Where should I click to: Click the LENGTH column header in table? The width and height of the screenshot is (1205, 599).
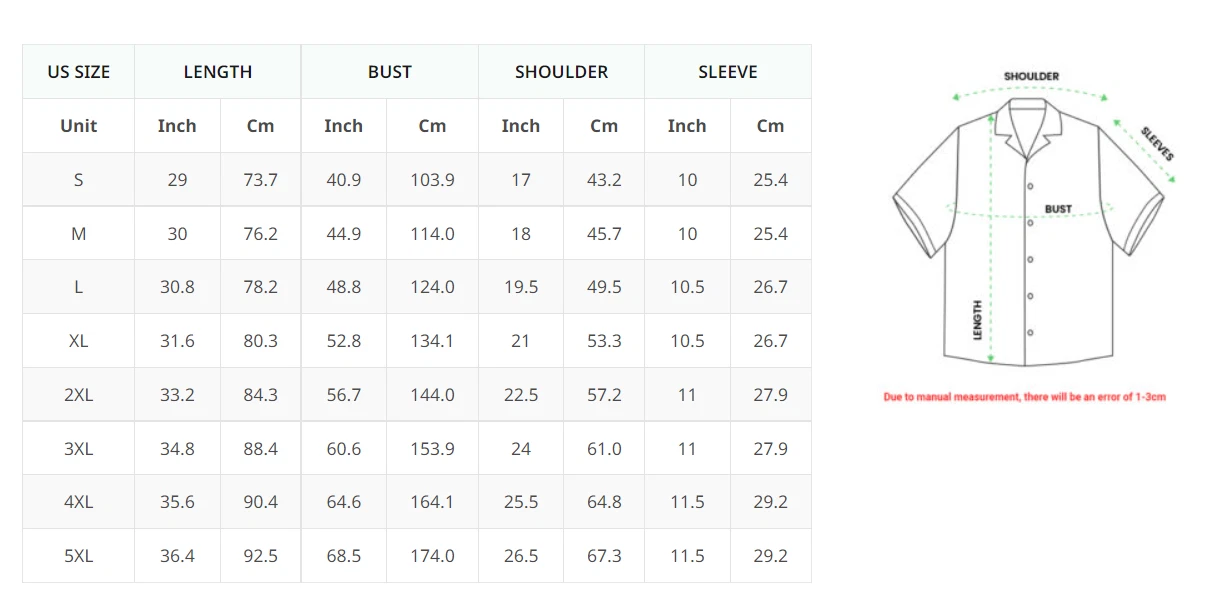[218, 72]
